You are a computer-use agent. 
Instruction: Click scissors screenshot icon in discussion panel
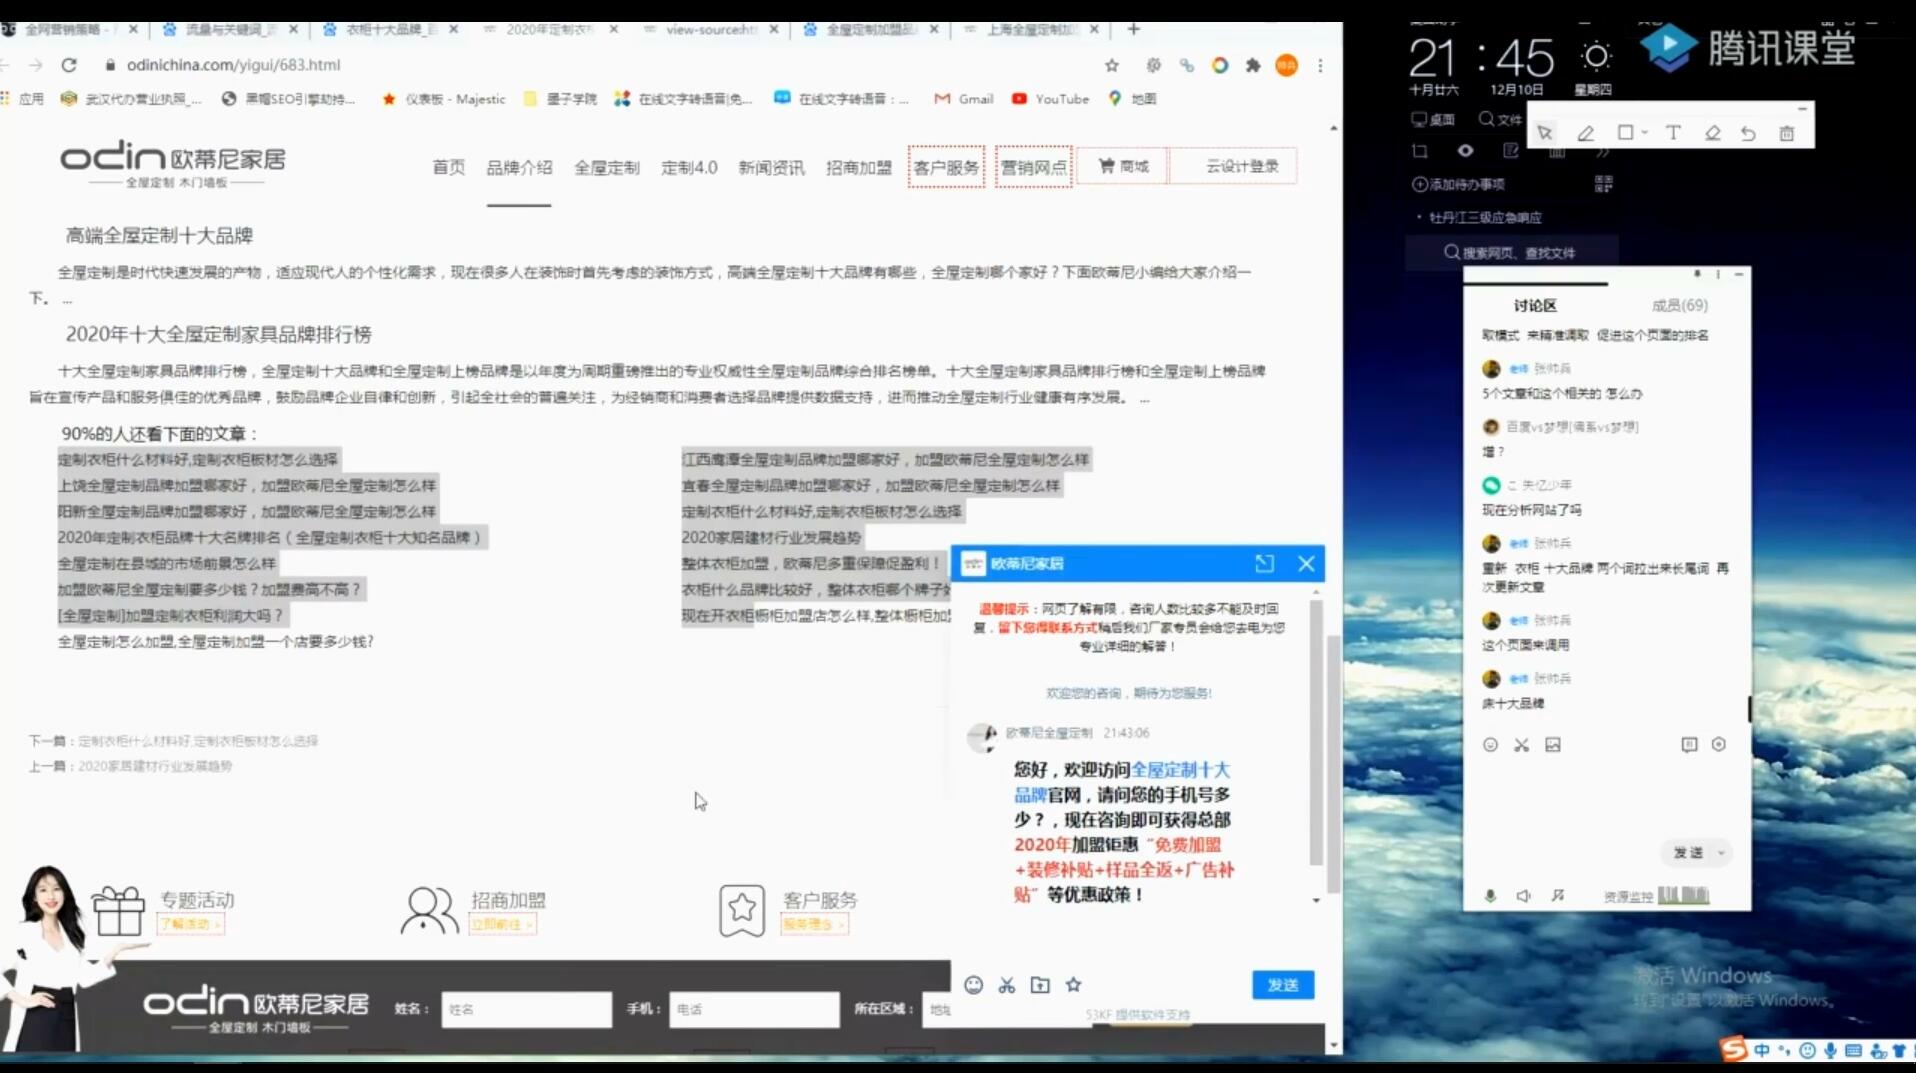click(1521, 745)
